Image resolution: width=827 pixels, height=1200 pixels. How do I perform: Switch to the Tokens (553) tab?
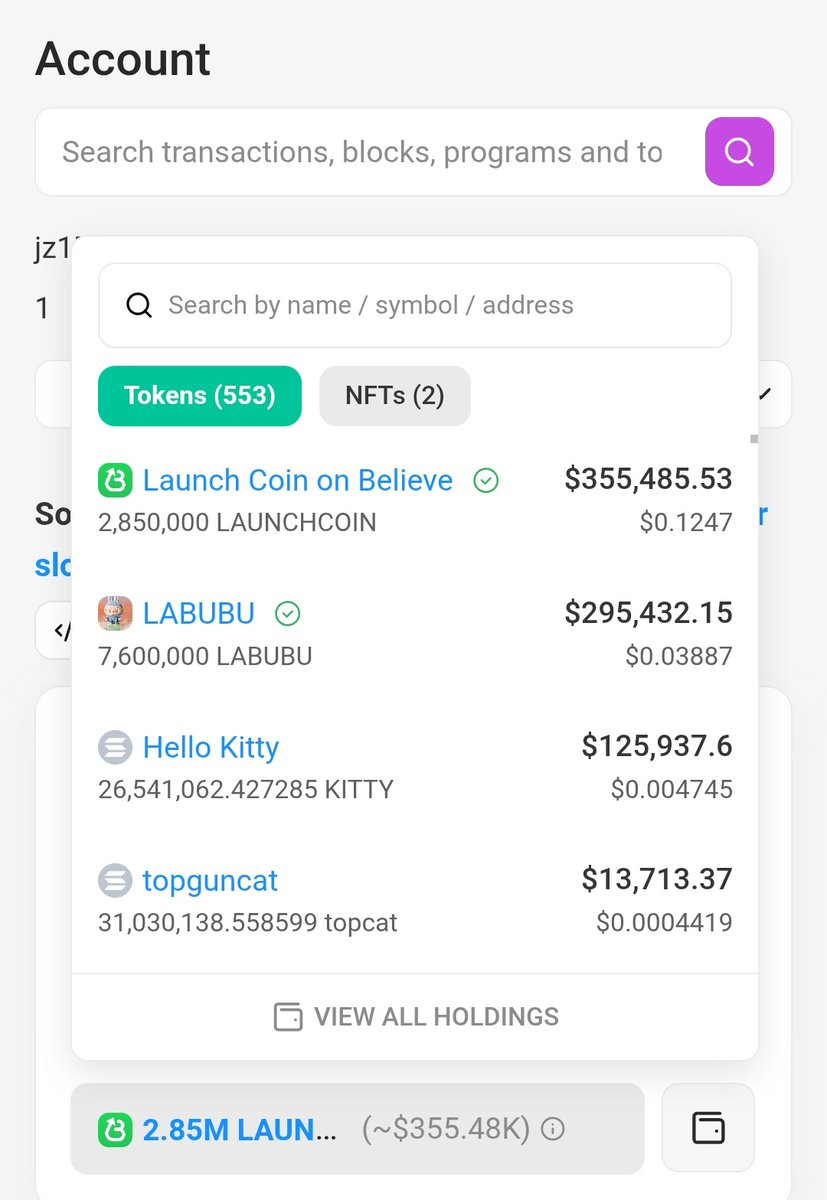(x=199, y=395)
